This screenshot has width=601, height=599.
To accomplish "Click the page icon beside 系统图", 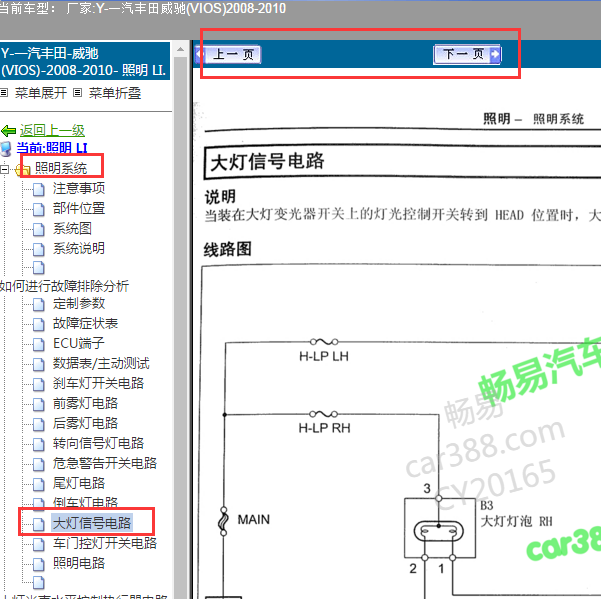I will tap(38, 229).
